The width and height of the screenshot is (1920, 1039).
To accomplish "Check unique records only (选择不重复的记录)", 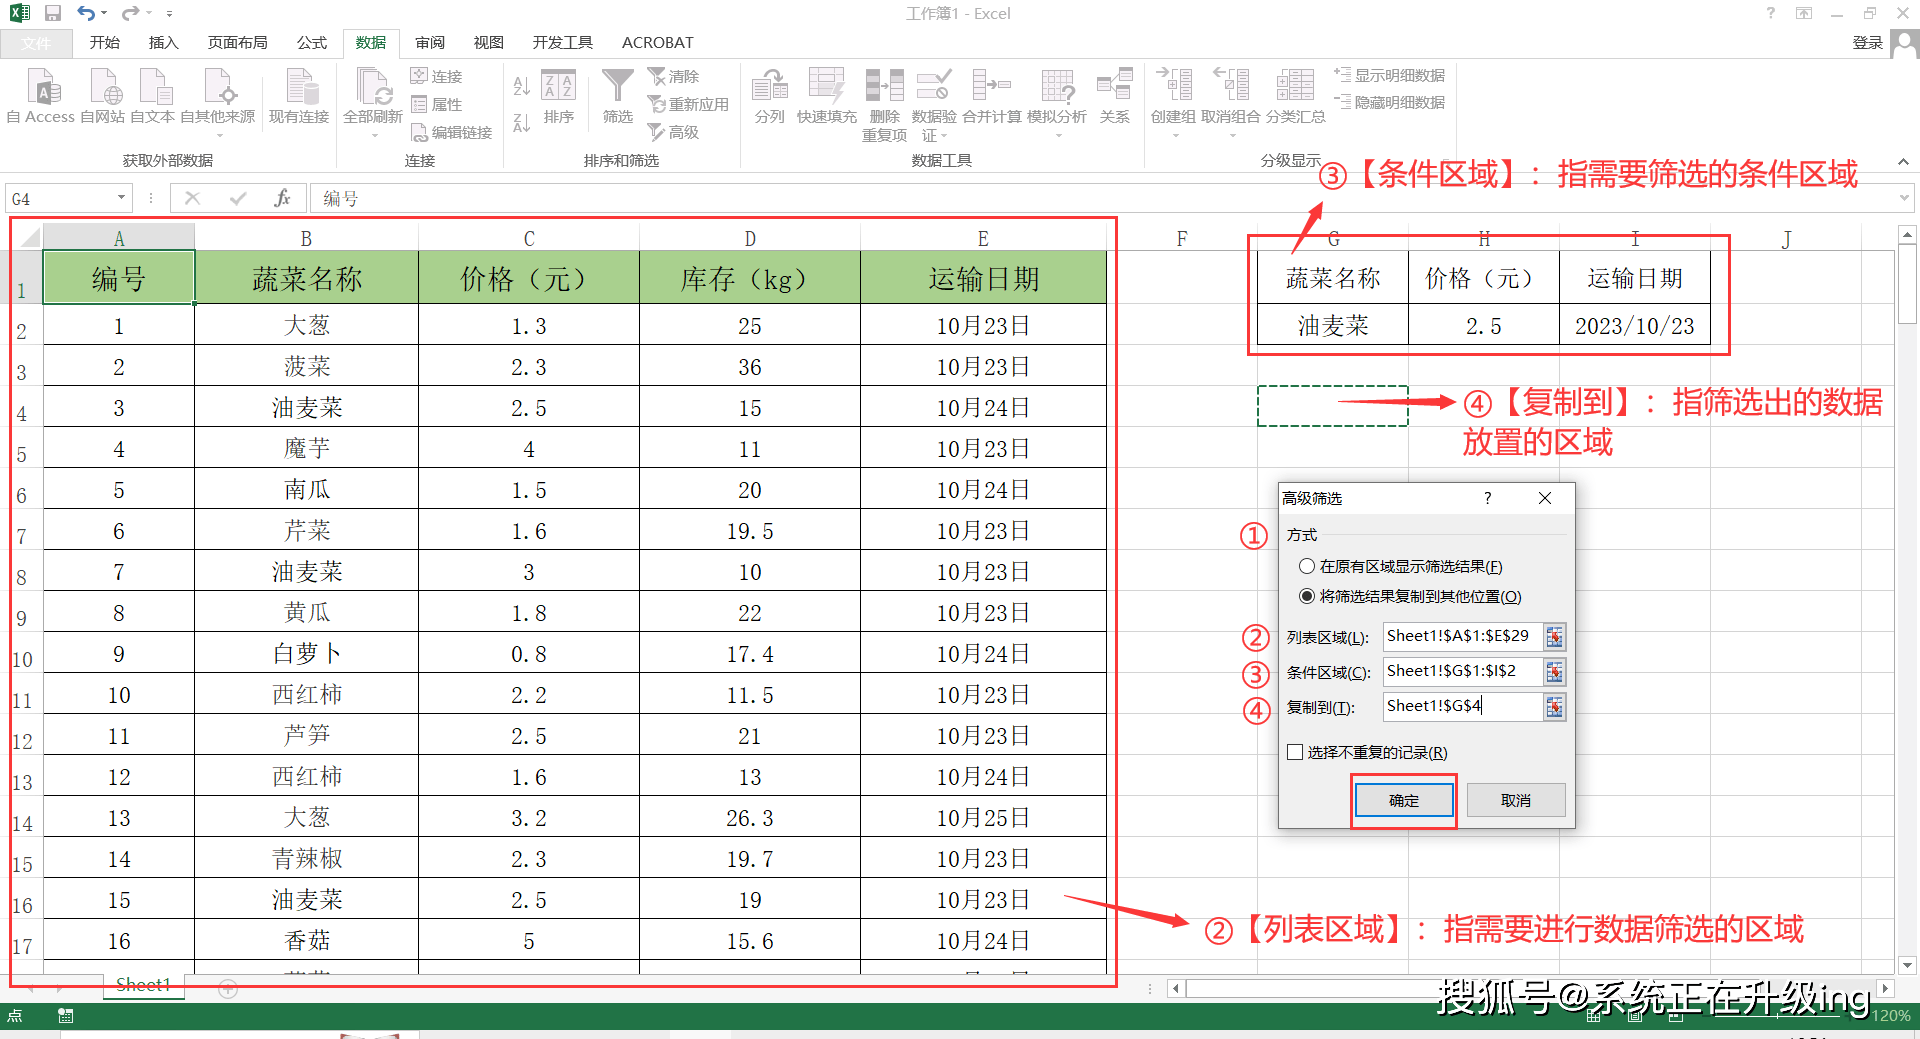I will pyautogui.click(x=1295, y=752).
